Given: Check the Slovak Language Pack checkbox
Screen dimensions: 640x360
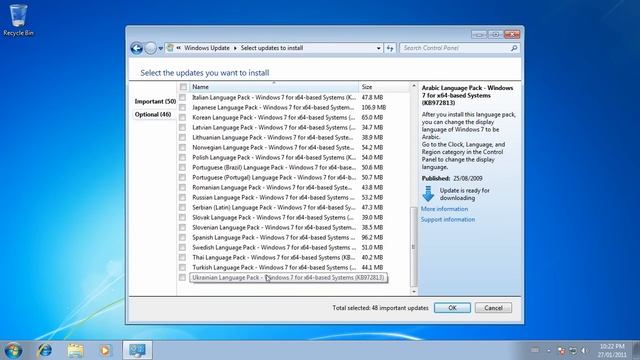Looking at the screenshot, I should (x=182, y=218).
